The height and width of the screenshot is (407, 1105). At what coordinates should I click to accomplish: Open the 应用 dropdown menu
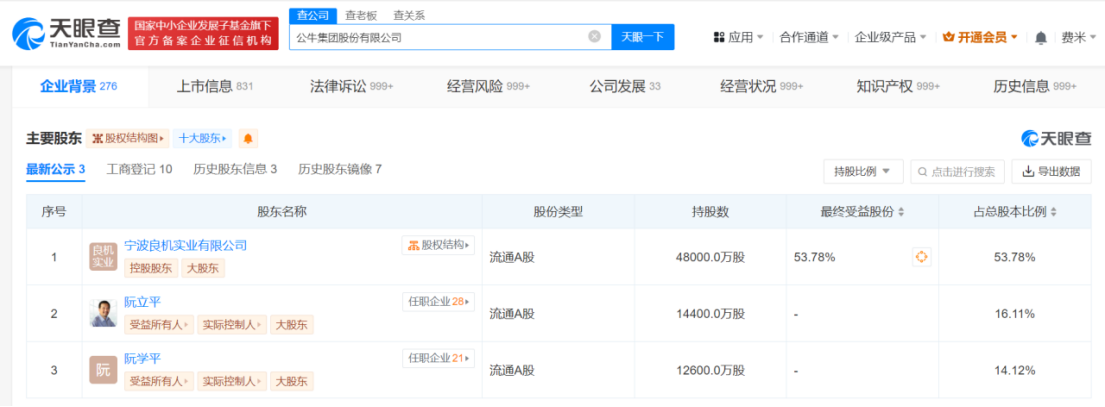739,37
